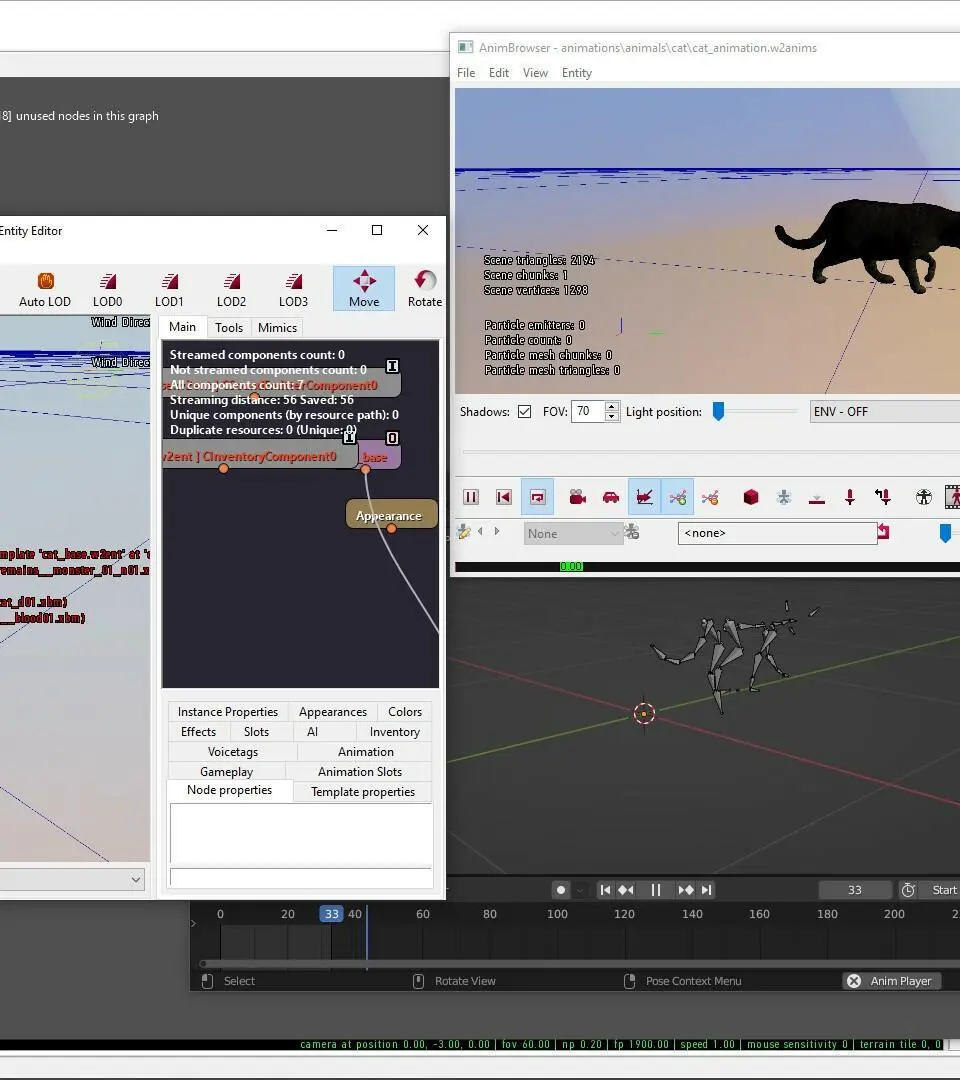Open the Animation Slots tab
The width and height of the screenshot is (960, 1080).
(359, 771)
